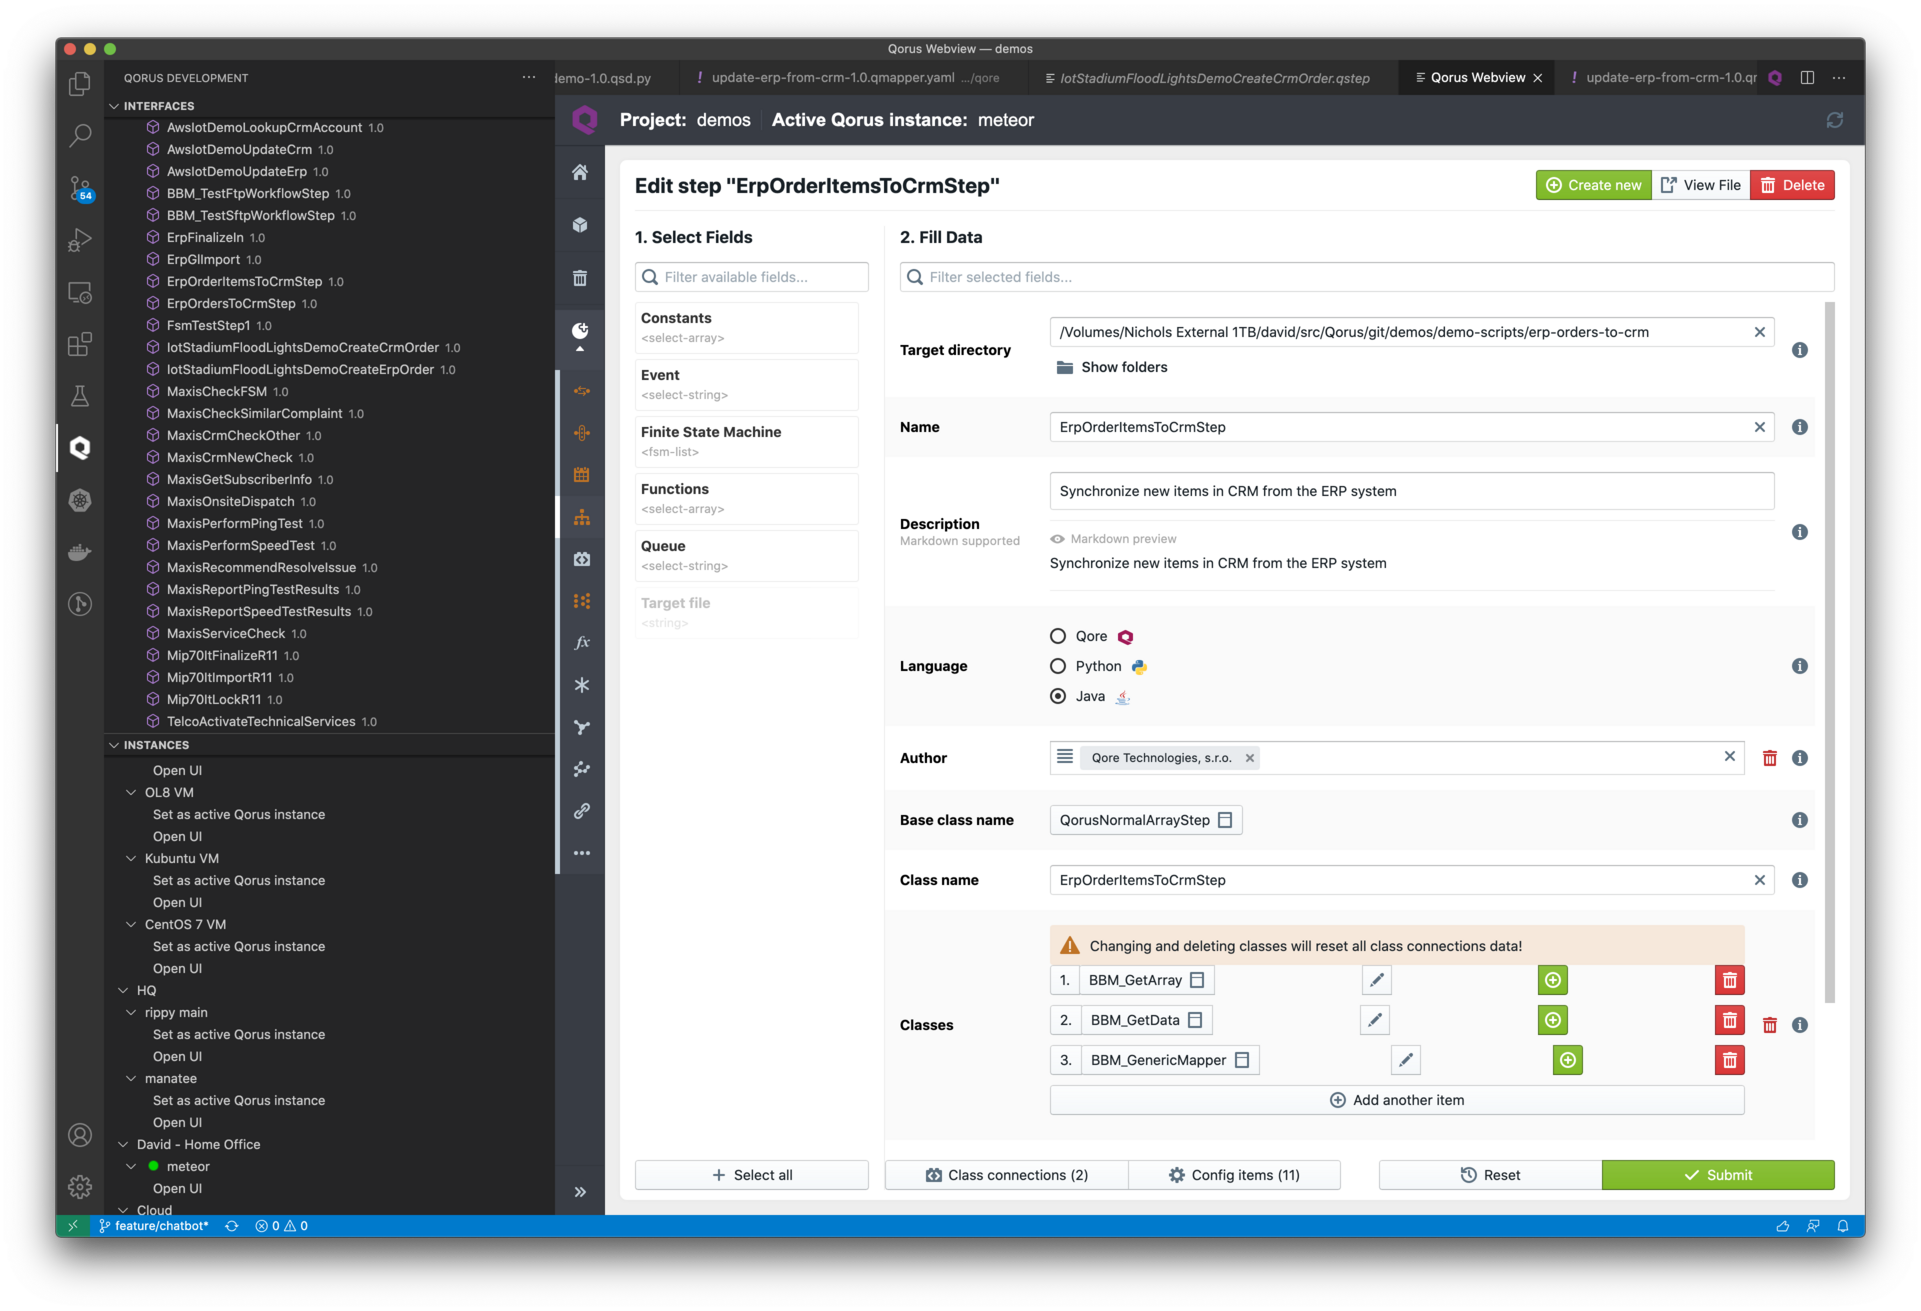Screen dimensions: 1921x1311
Task: Click the asterisk icon in Qorus sidebar
Action: pyautogui.click(x=581, y=685)
